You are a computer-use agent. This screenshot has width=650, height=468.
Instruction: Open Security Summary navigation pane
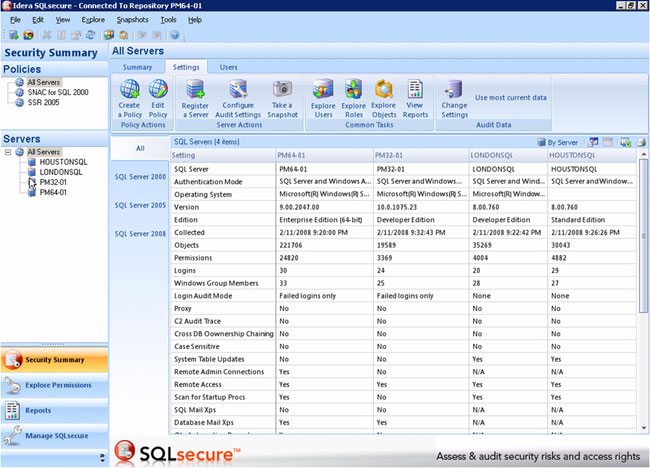tap(54, 360)
